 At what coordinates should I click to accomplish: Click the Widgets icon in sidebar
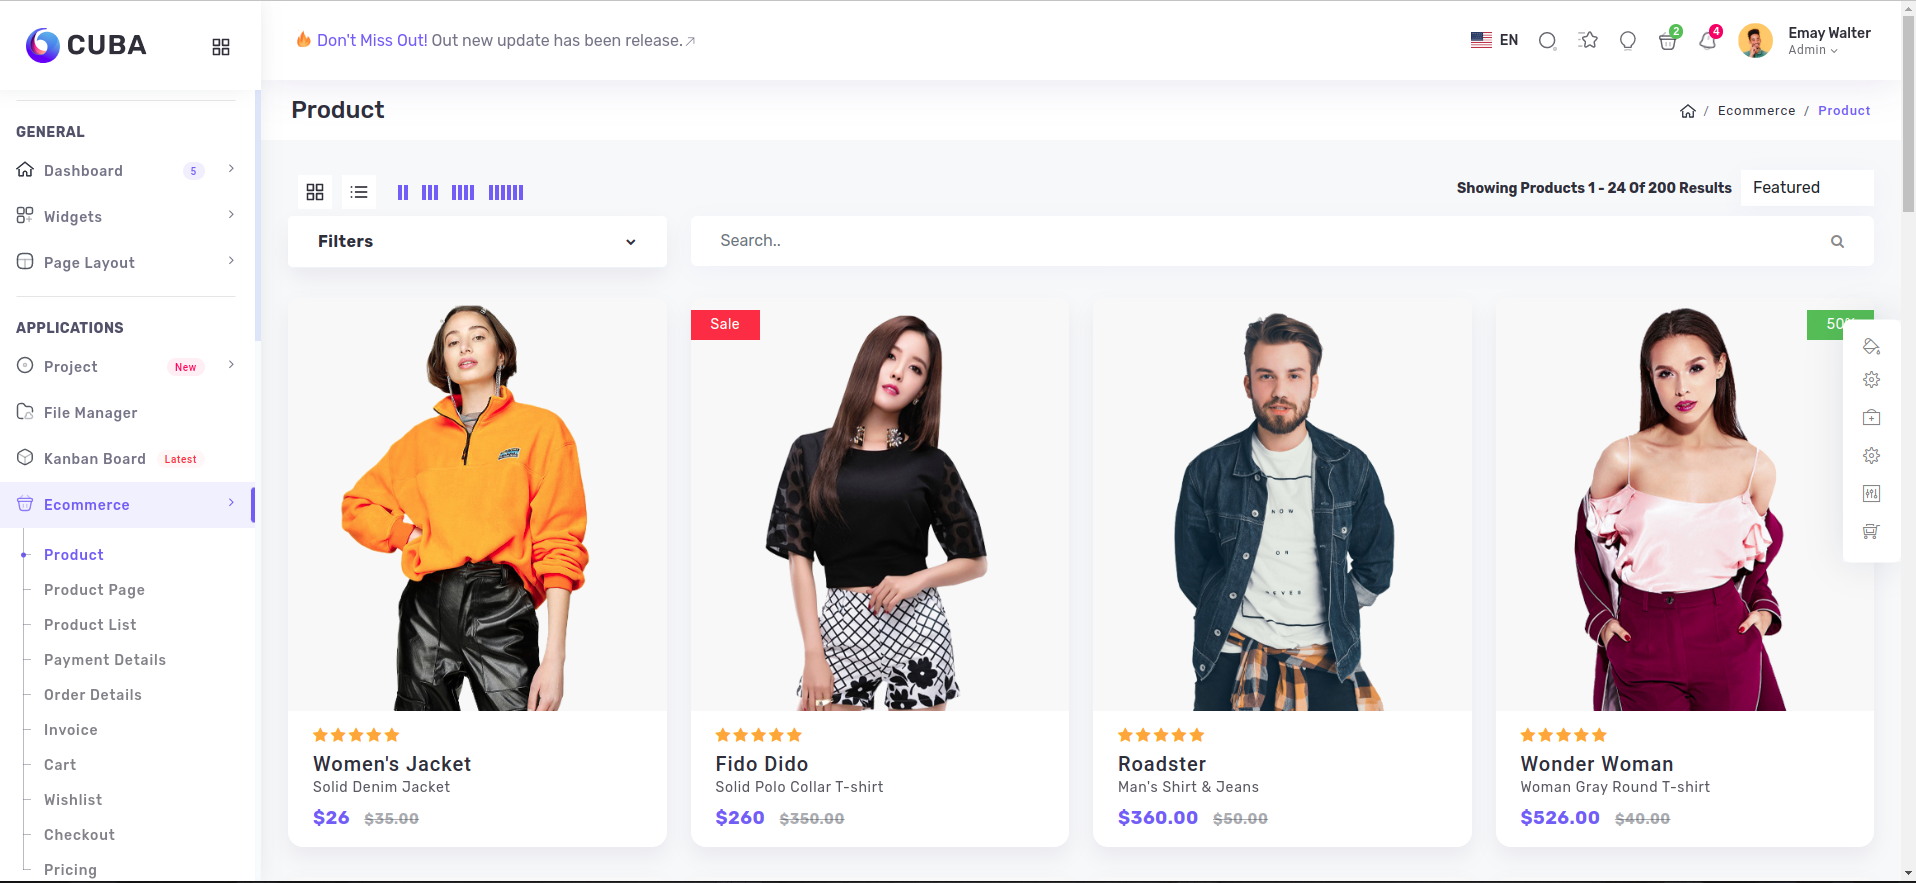coord(25,216)
